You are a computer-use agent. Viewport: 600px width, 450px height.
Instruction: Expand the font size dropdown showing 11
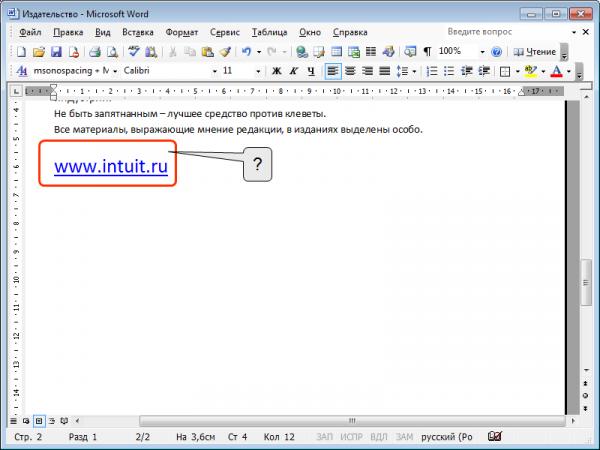258,71
